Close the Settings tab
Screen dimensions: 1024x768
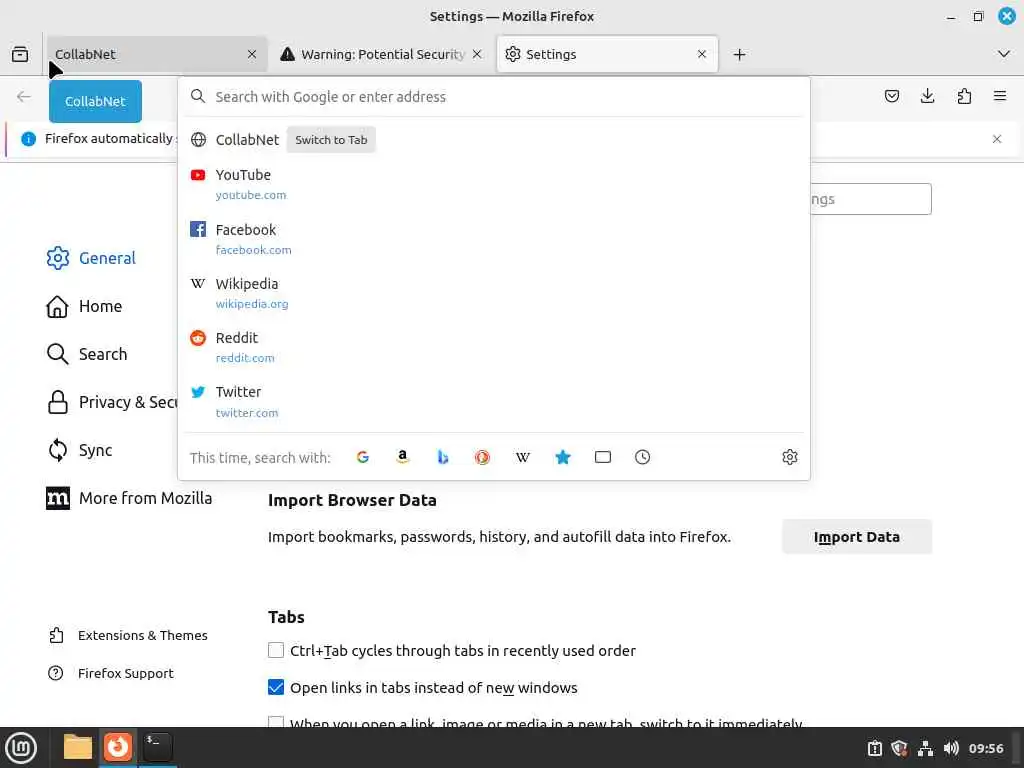[x=702, y=54]
